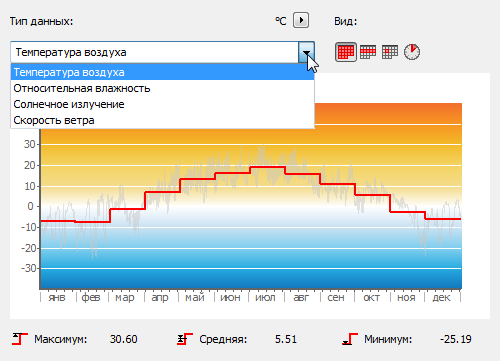Screen dimensions: 500x361
Task: Select the clock-style daily view icon
Action: pyautogui.click(x=412, y=52)
